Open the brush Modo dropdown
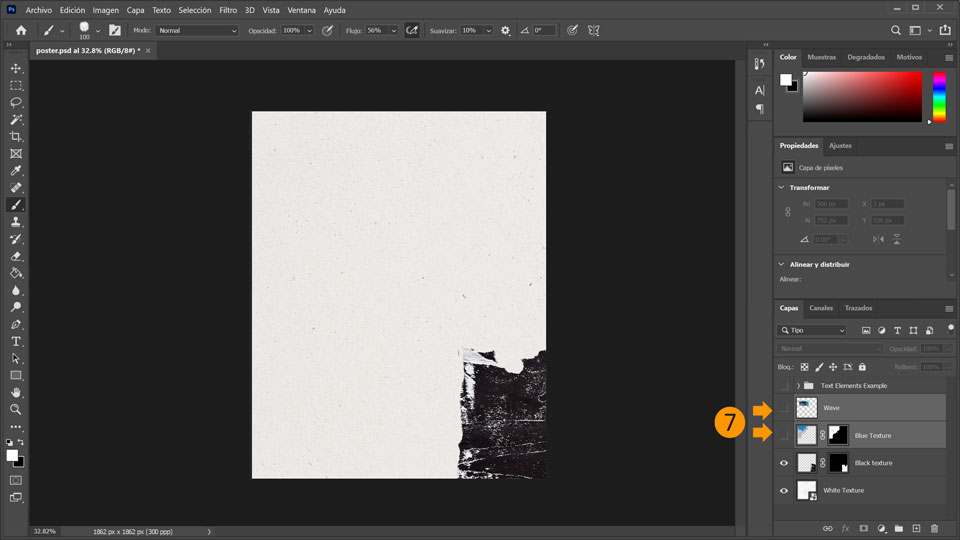 click(x=197, y=31)
